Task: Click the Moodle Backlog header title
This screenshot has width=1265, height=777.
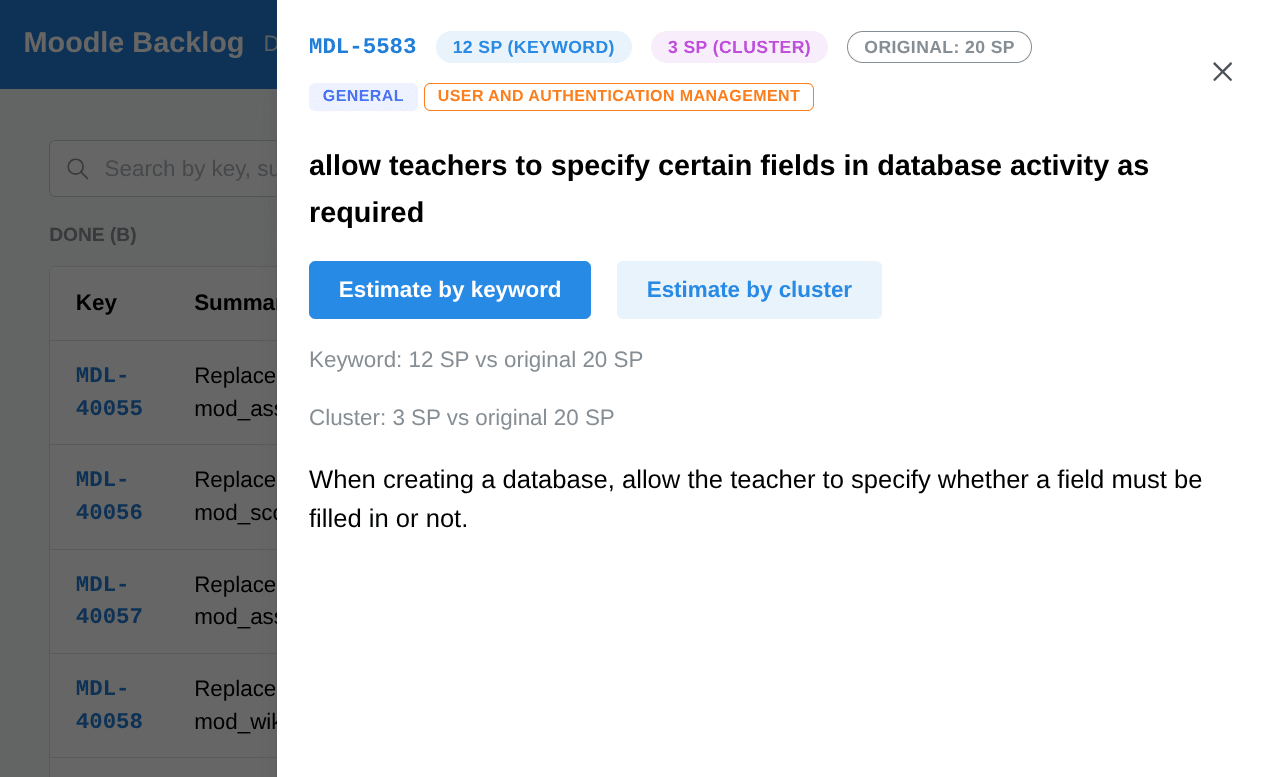Action: coord(134,43)
